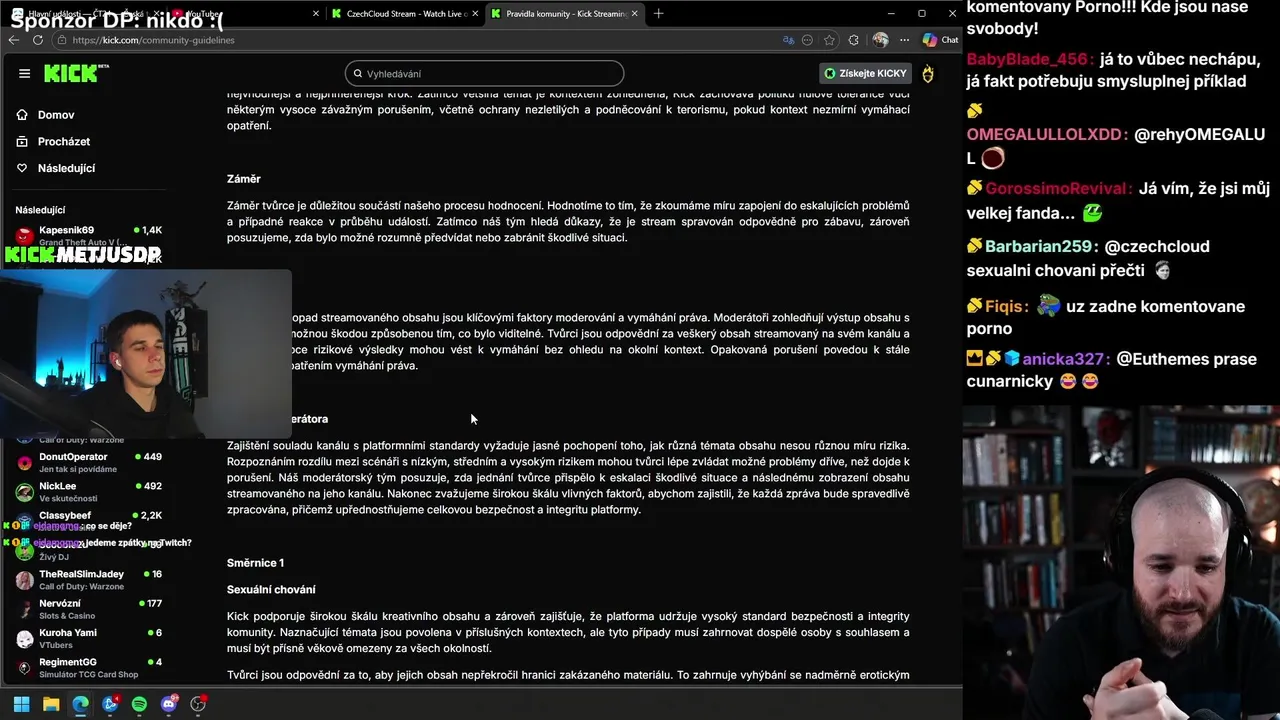Image resolution: width=1280 pixels, height=720 pixels.
Task: Click the Sexuální chování heading
Action: pyautogui.click(x=271, y=590)
